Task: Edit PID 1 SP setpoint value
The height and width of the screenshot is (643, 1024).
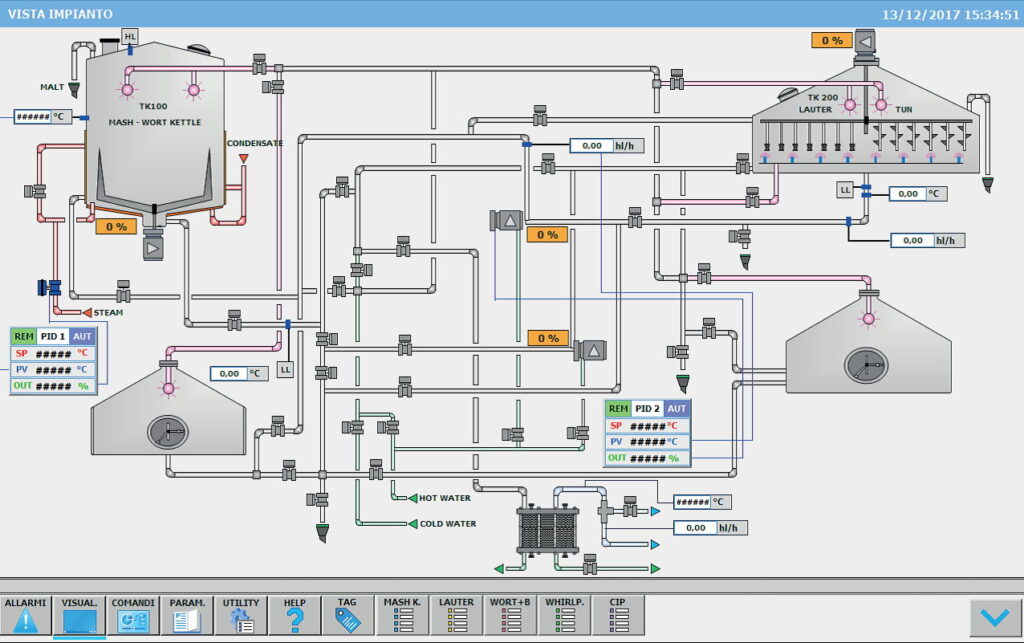Action: (54, 353)
